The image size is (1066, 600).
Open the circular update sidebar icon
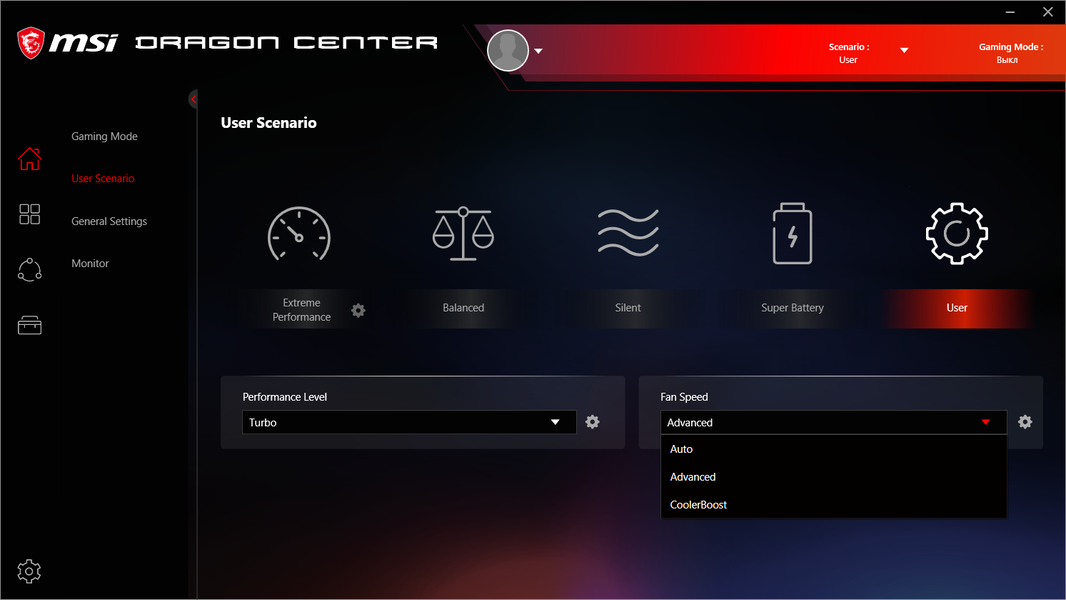coord(29,270)
